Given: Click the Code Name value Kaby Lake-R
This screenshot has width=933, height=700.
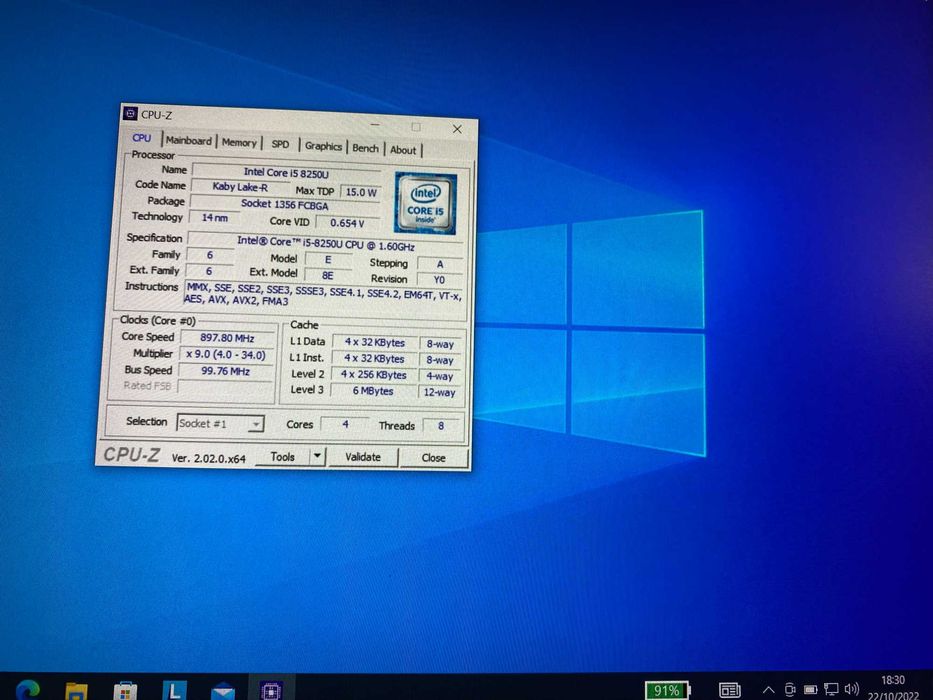Looking at the screenshot, I should pos(240,186).
